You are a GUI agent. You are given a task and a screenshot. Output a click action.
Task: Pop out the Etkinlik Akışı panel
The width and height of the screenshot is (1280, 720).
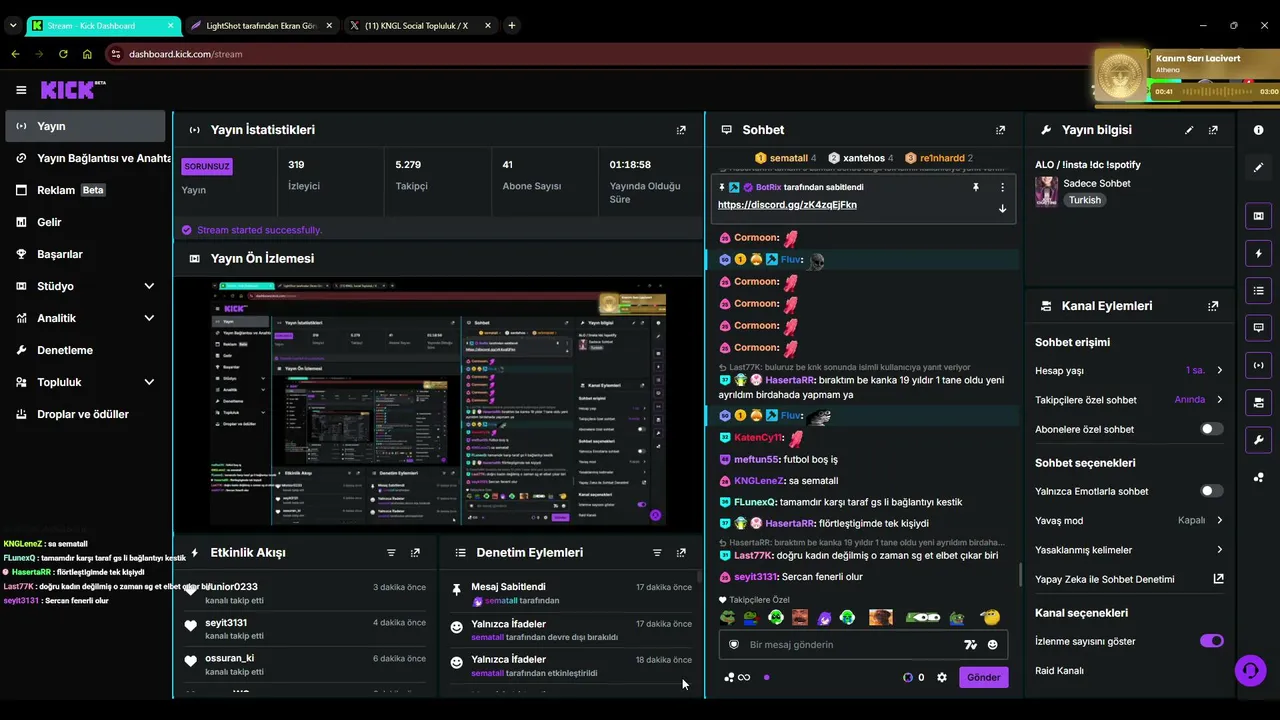click(415, 552)
